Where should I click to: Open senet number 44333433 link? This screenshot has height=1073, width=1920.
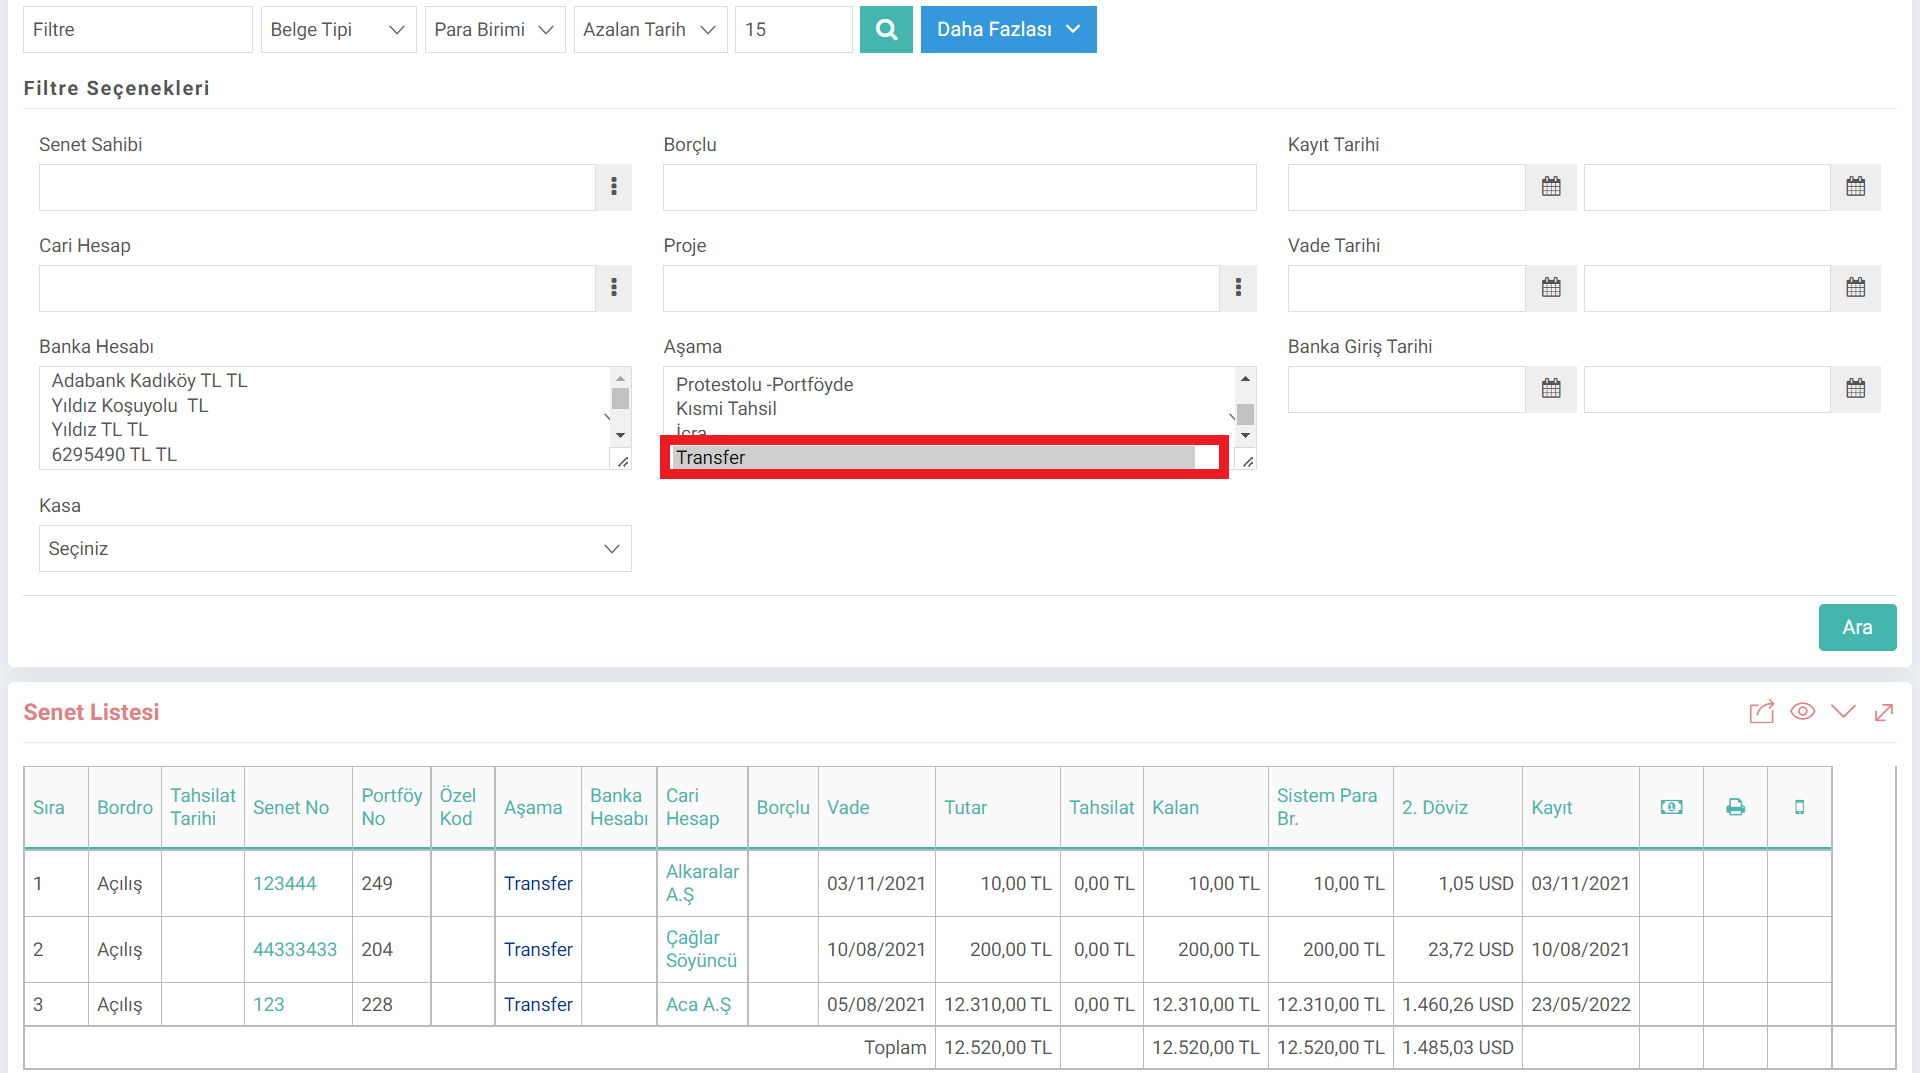295,949
